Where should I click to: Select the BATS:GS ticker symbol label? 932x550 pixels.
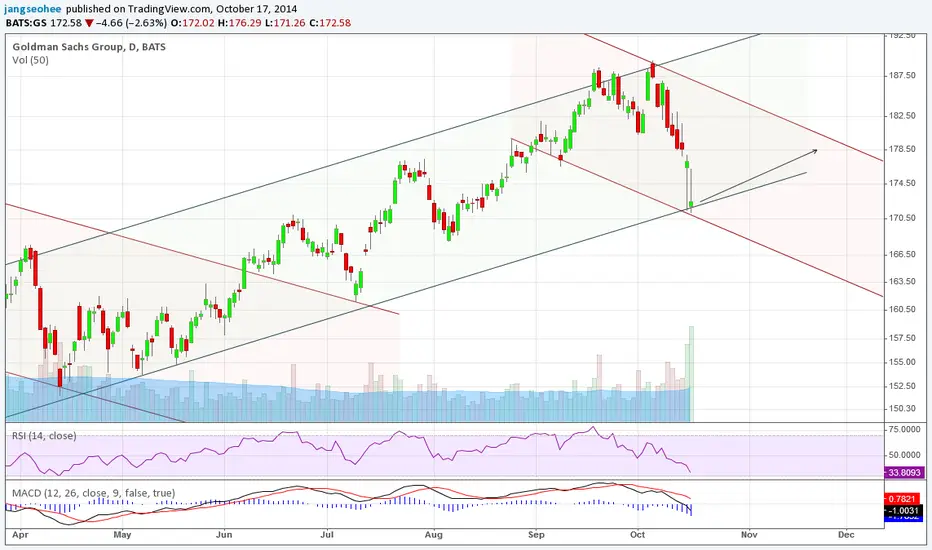25,23
